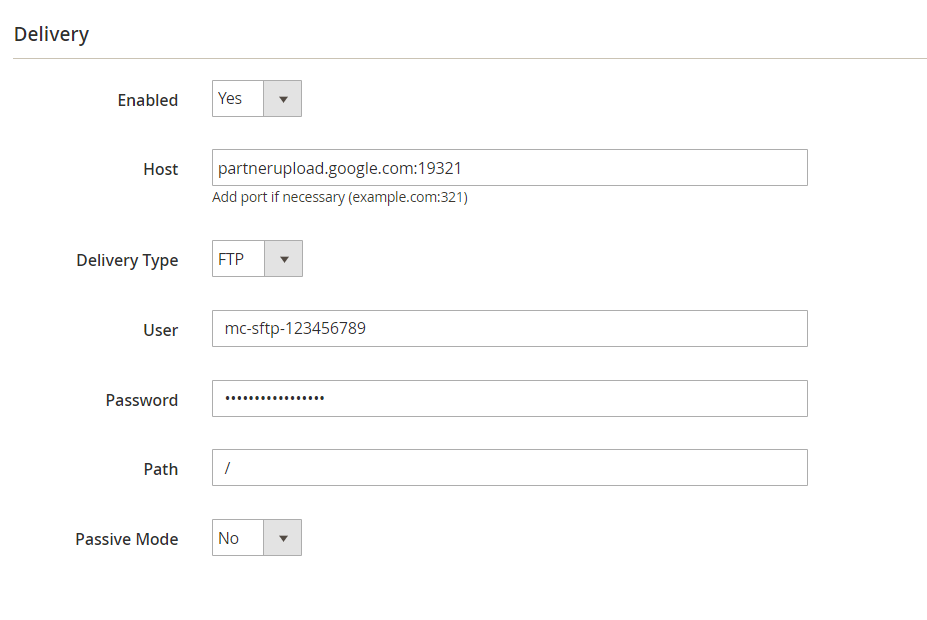The width and height of the screenshot is (927, 620).
Task: Focus the Path input field
Action: (510, 468)
